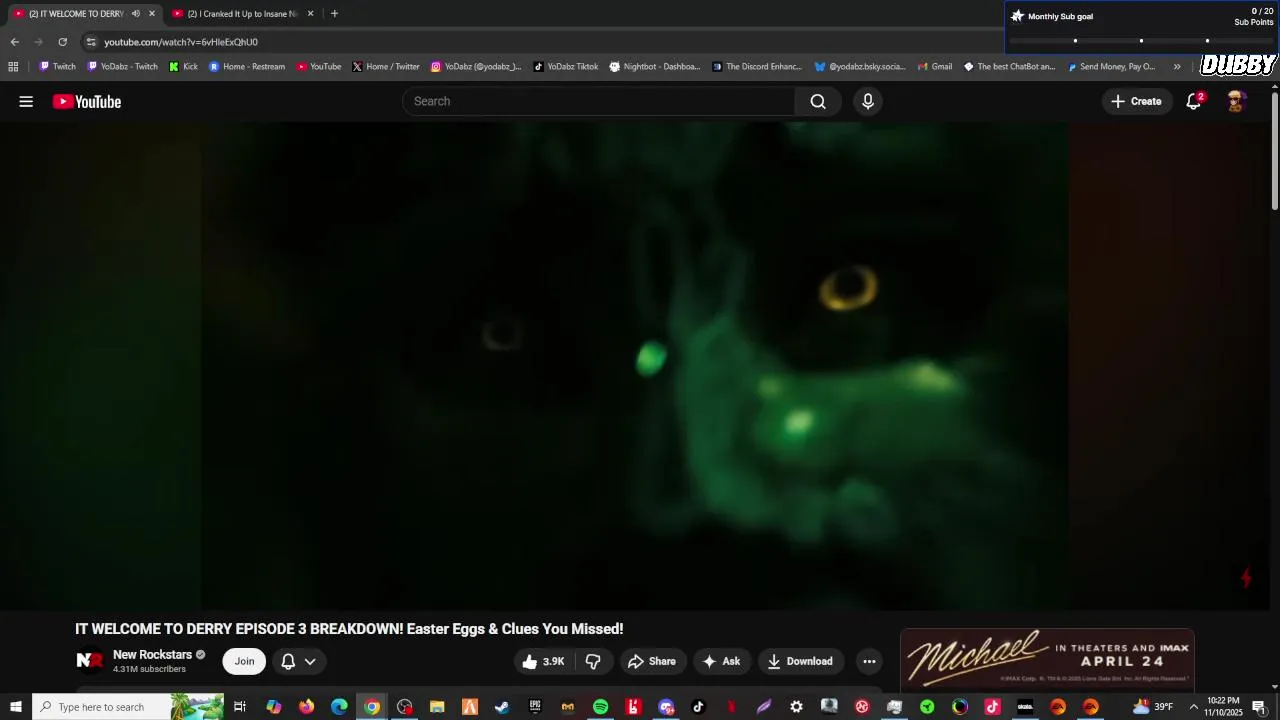Open Nightbot Dashboard bookmark

(x=655, y=67)
